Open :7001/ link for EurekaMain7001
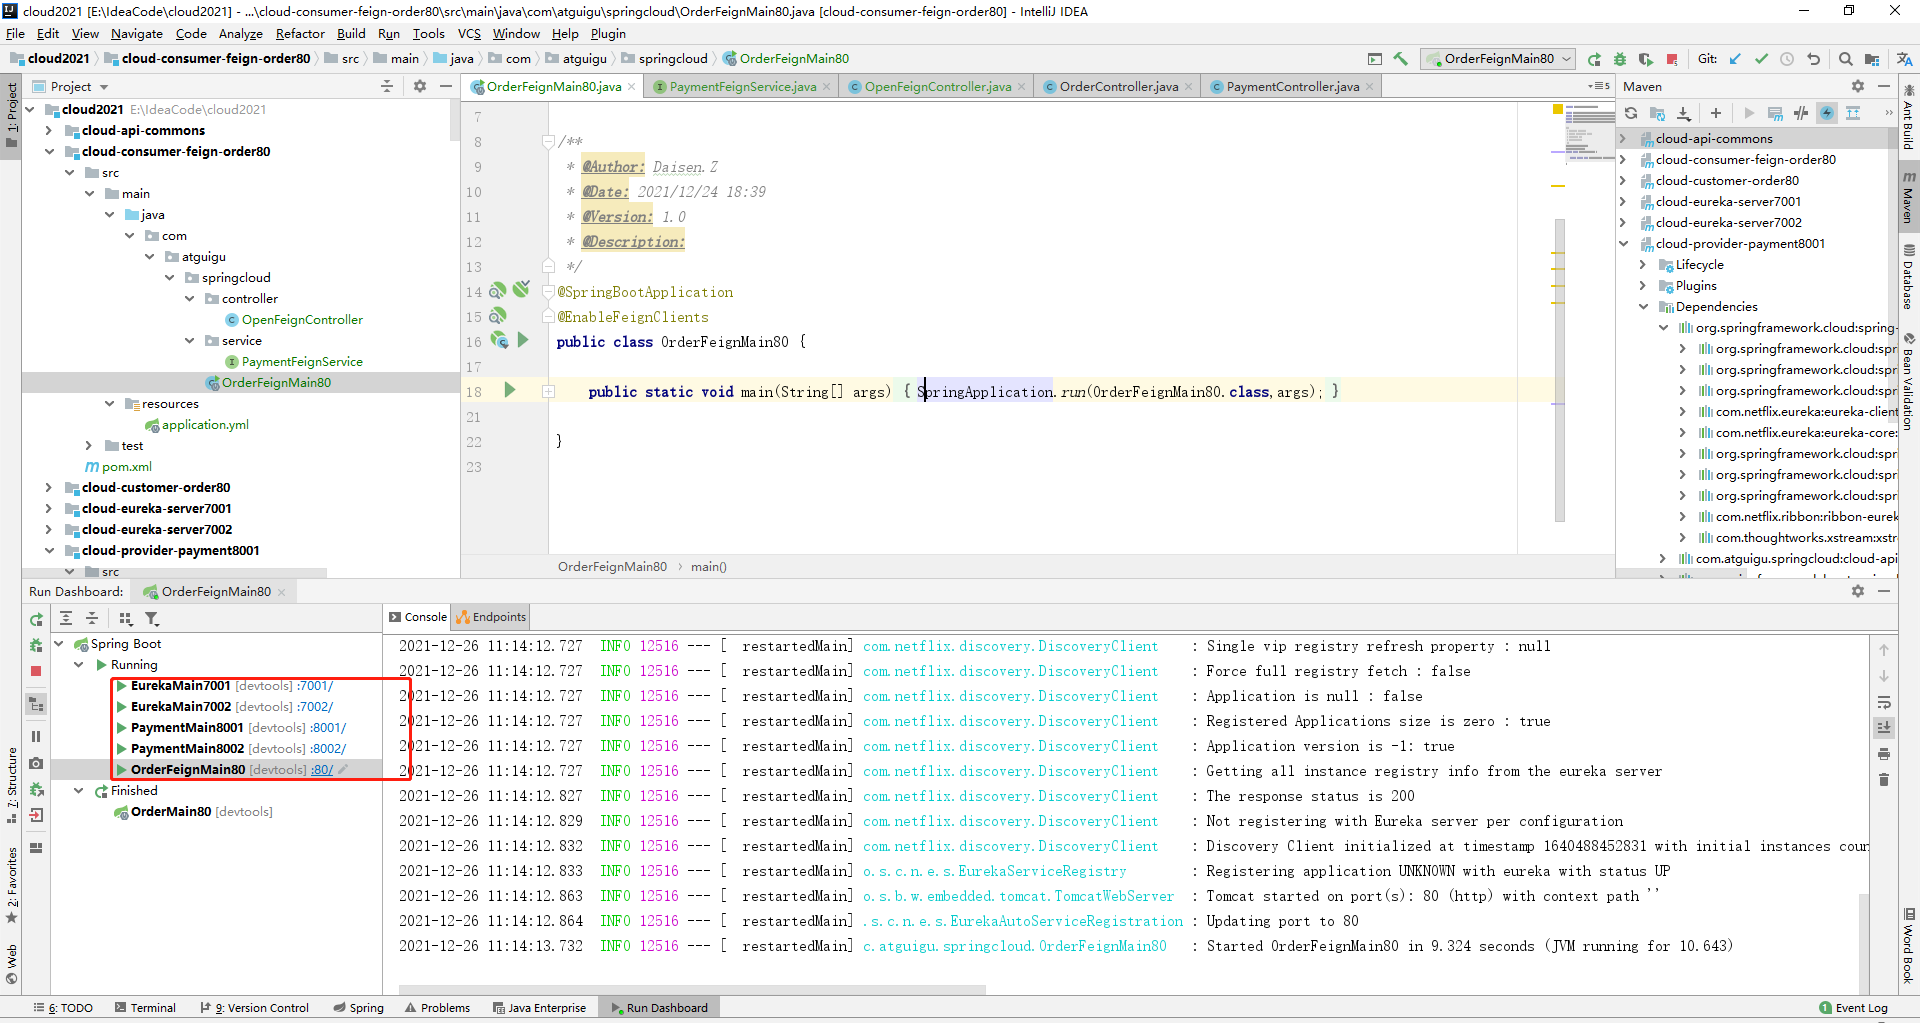This screenshot has width=1920, height=1023. click(x=315, y=686)
